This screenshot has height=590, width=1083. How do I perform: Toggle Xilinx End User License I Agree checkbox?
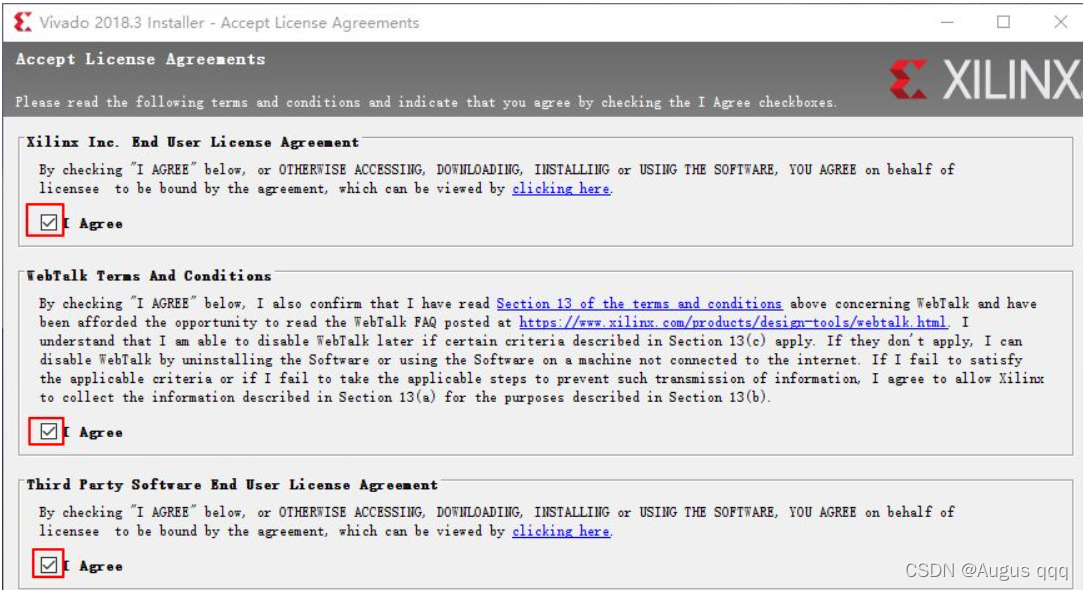tap(48, 222)
